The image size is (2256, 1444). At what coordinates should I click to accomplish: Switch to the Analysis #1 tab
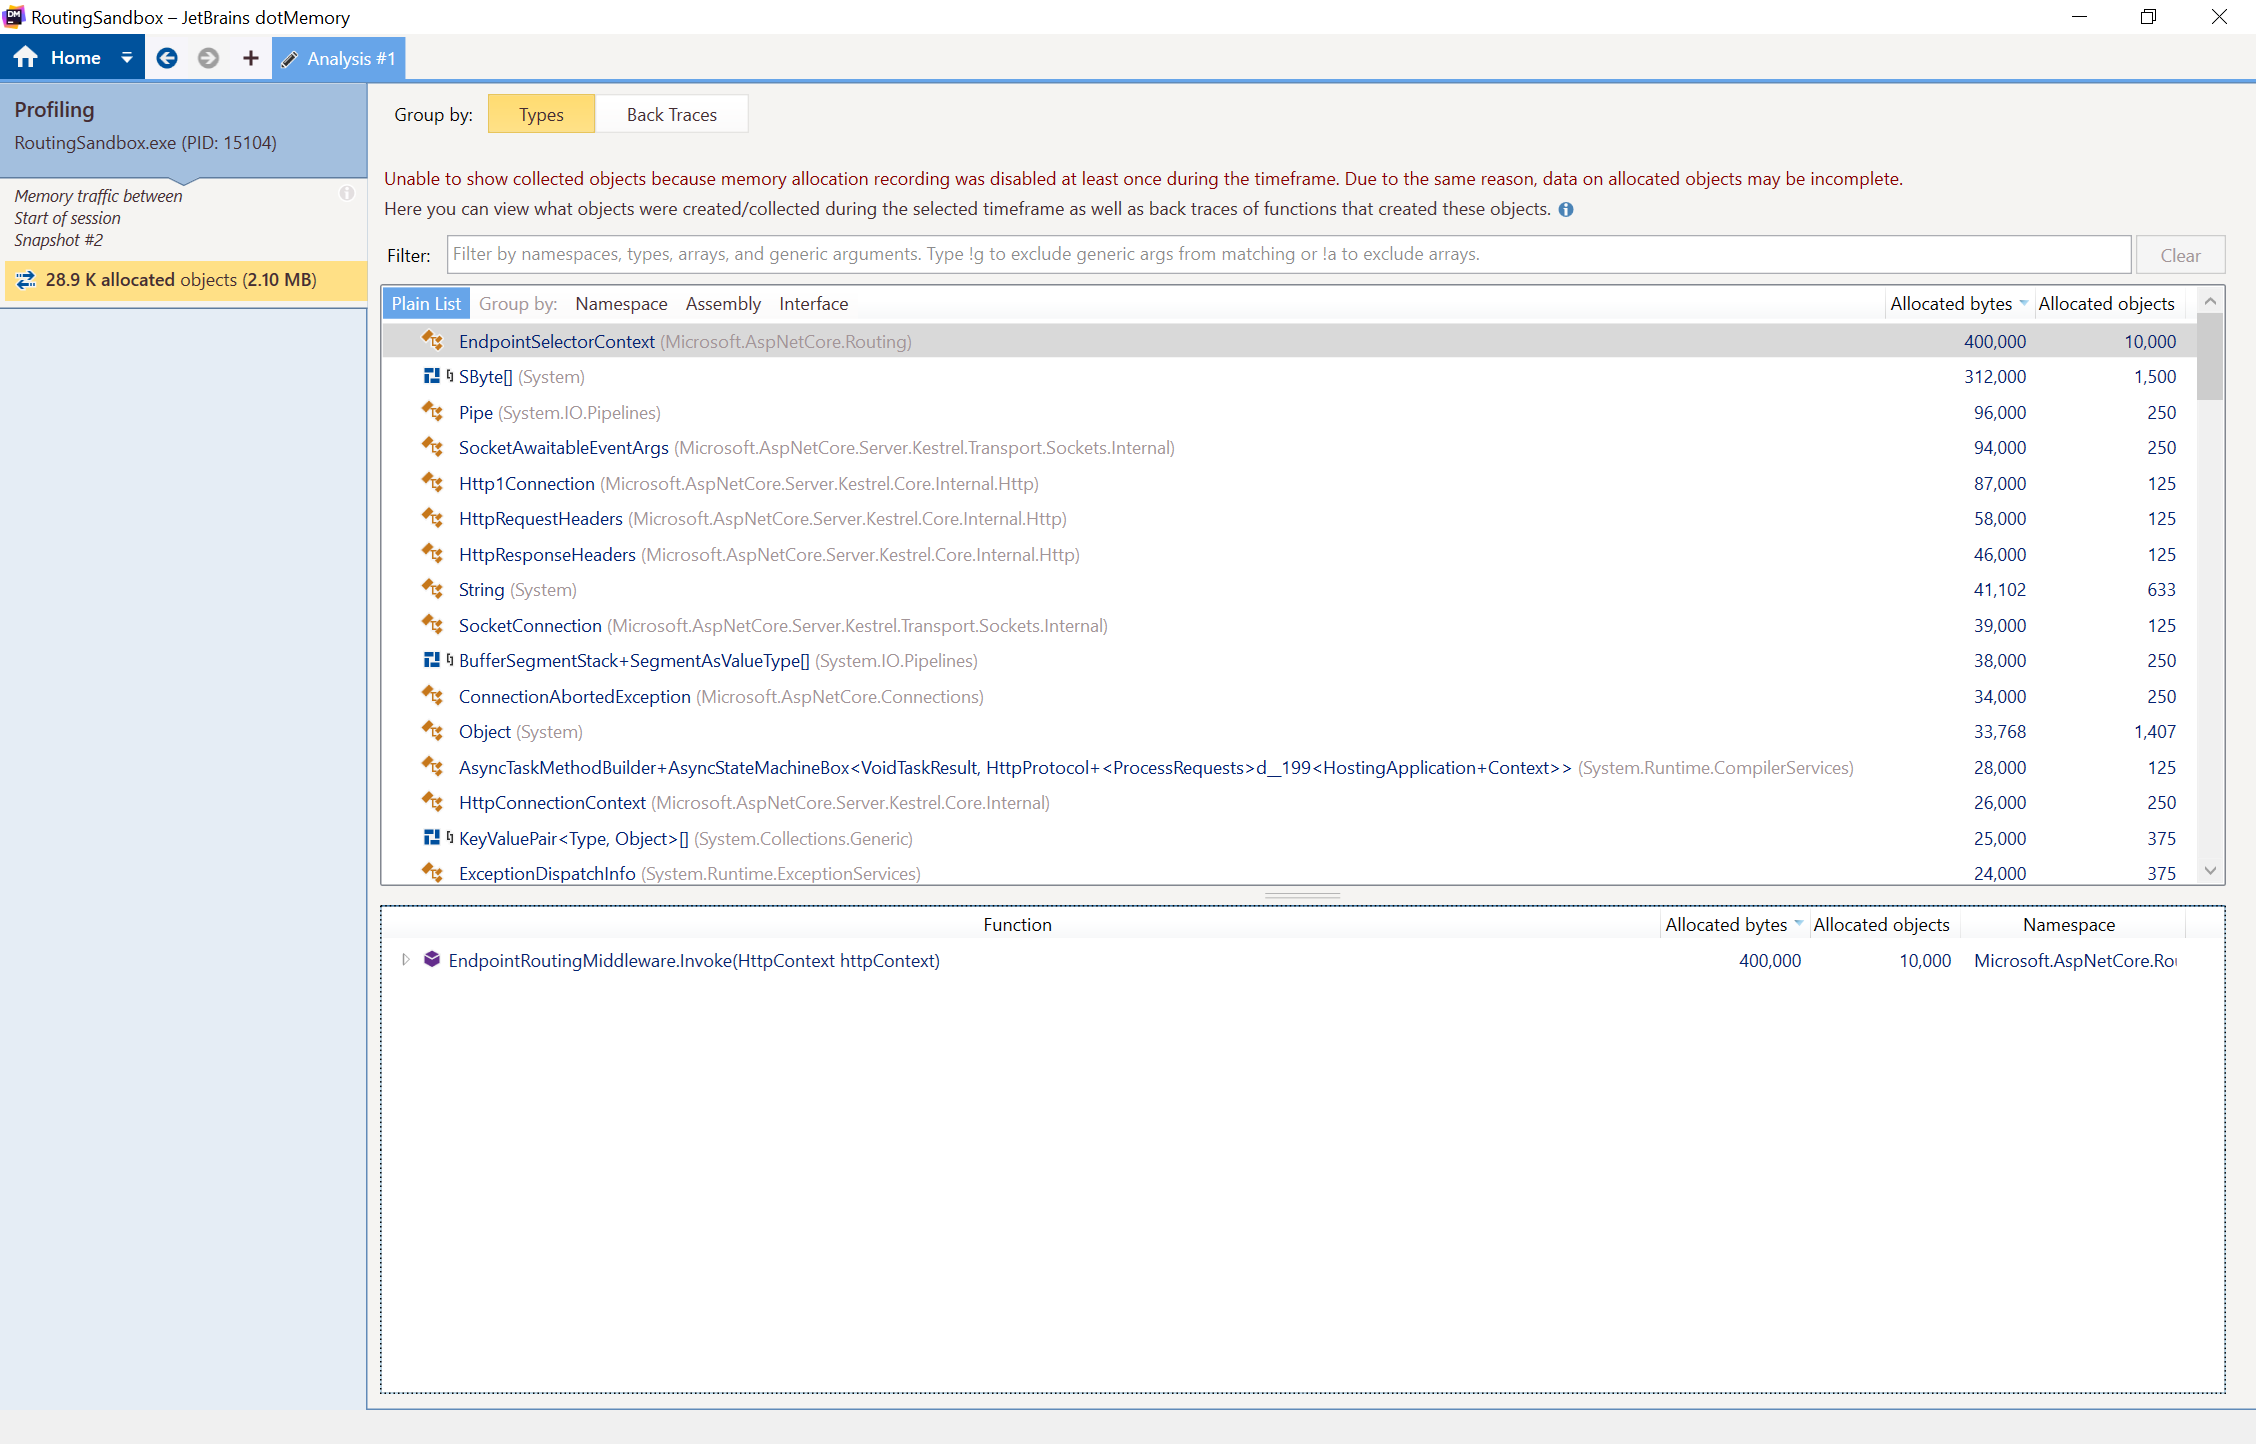point(338,58)
